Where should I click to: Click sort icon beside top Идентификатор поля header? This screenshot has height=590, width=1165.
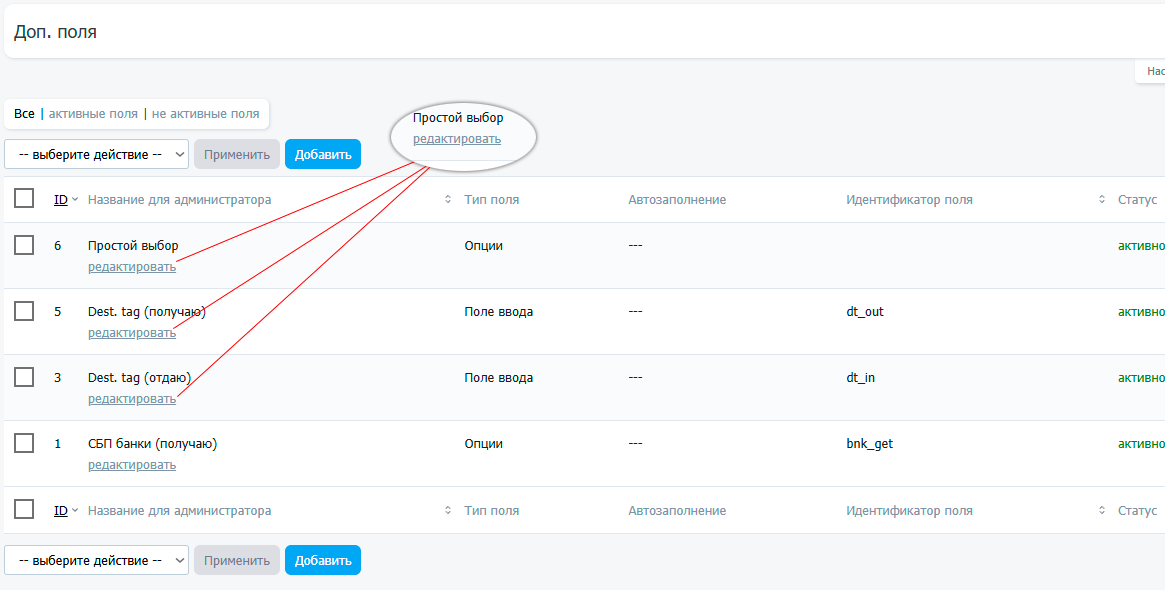pyautogui.click(x=1102, y=200)
